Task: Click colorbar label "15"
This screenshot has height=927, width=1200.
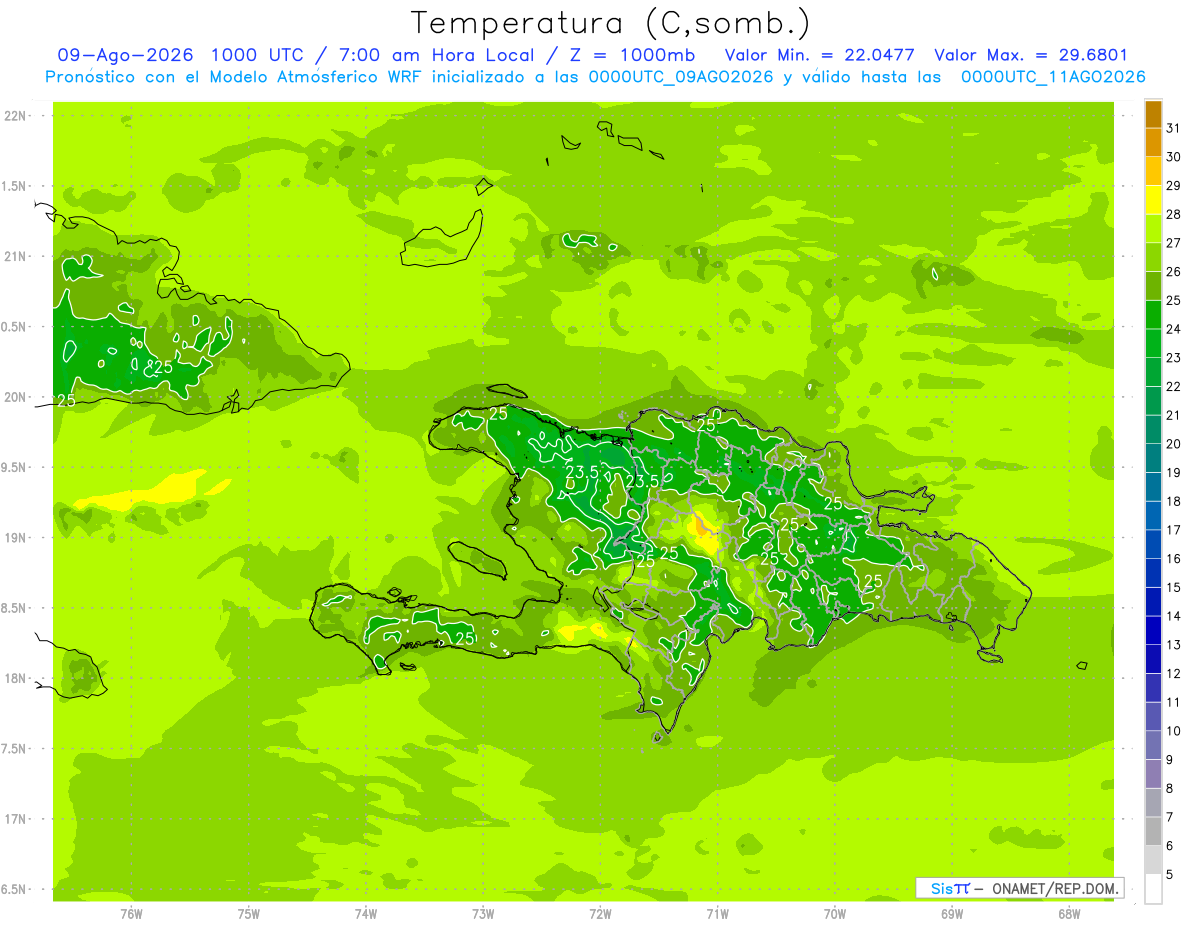Action: point(1173,588)
